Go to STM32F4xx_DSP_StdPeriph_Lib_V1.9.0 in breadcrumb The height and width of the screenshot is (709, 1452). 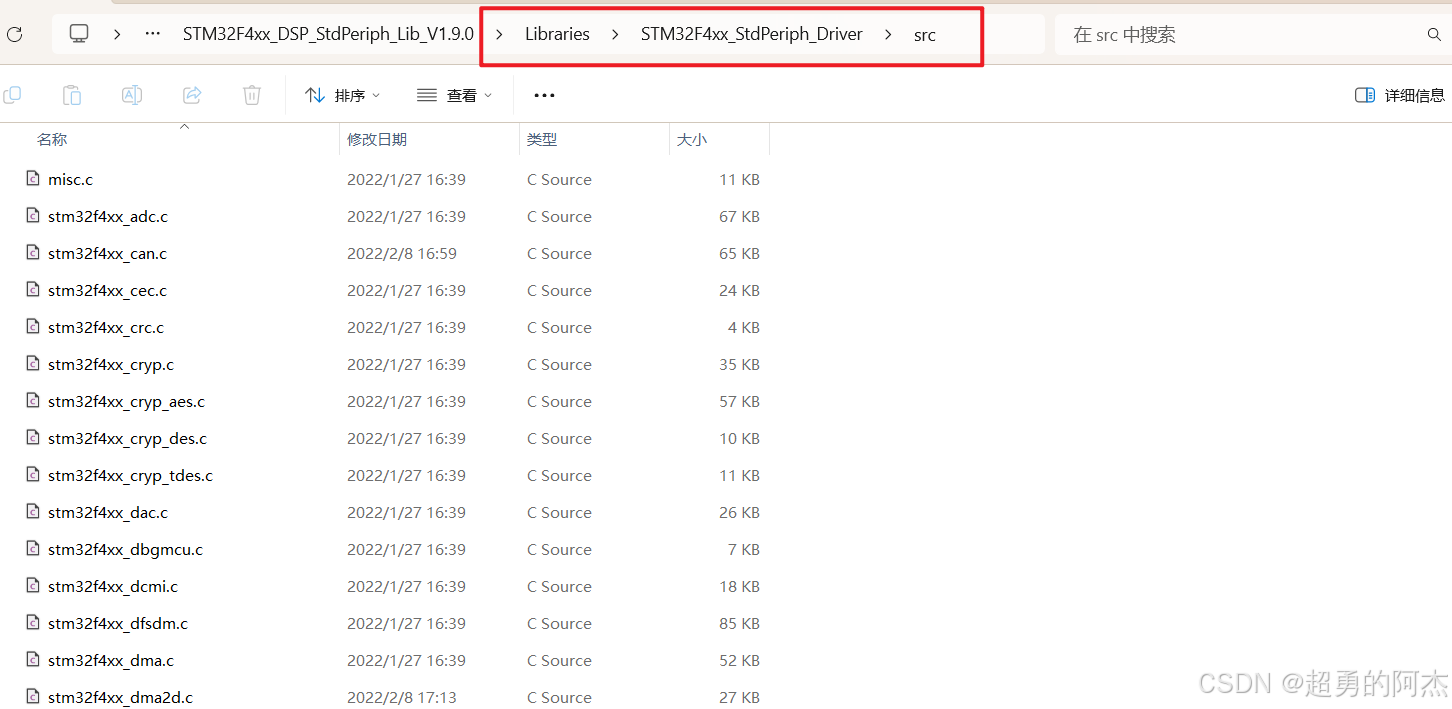[x=328, y=34]
